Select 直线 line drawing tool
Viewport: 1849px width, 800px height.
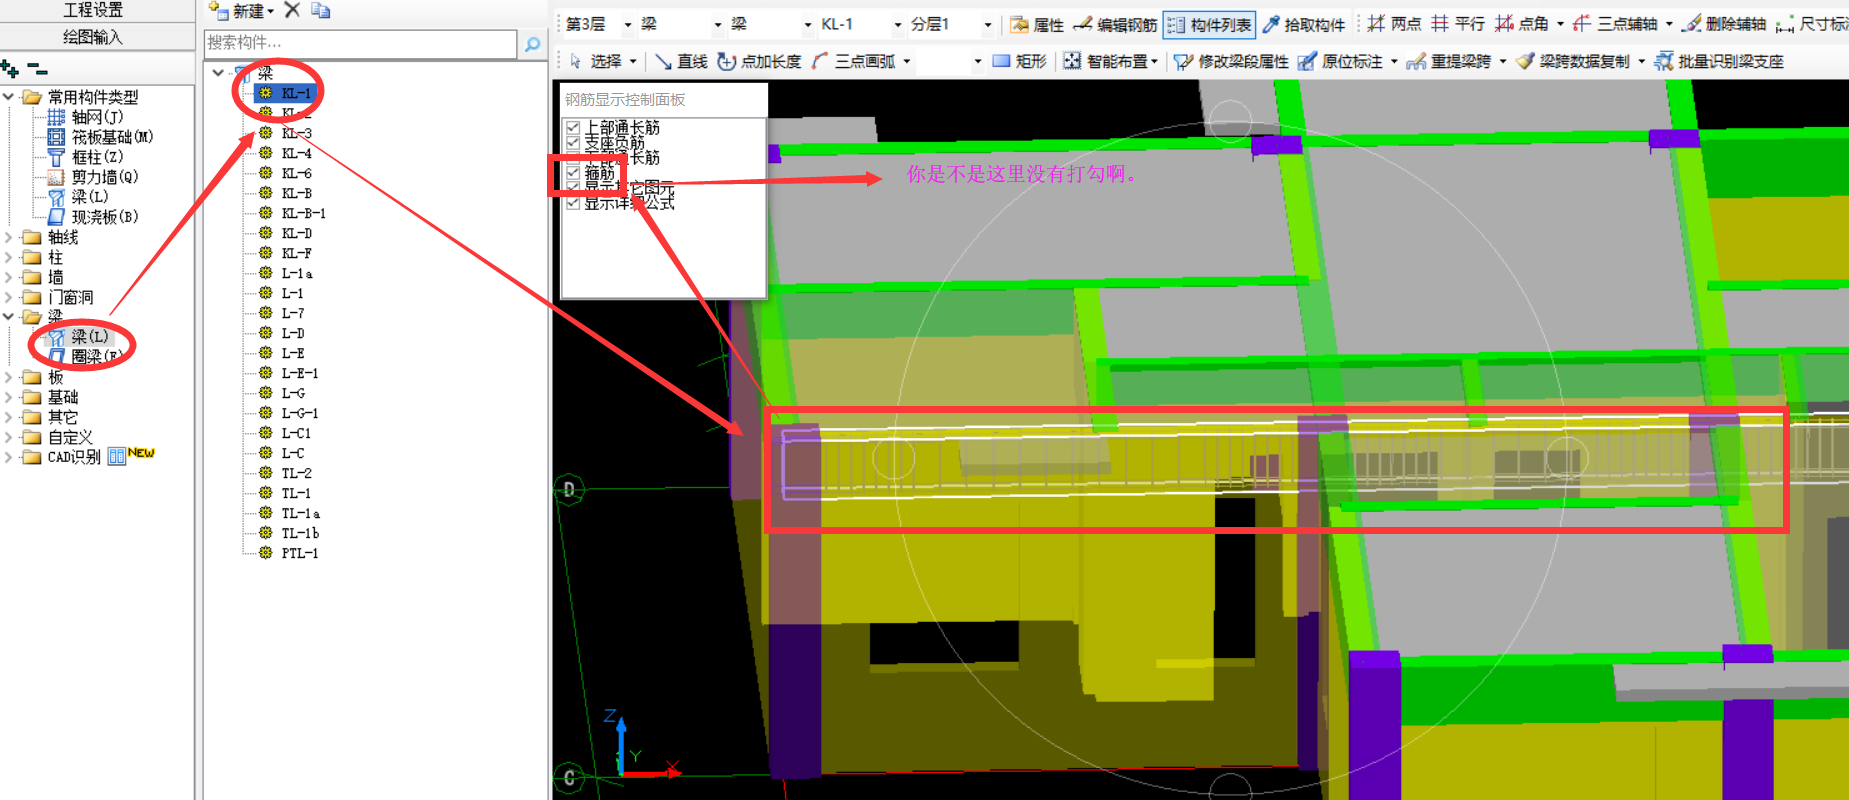tap(681, 61)
